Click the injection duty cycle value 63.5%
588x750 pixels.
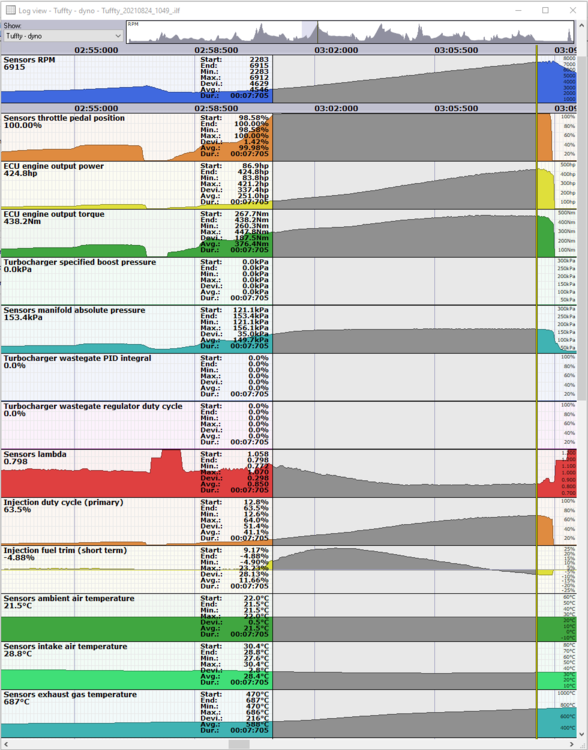click(17, 510)
